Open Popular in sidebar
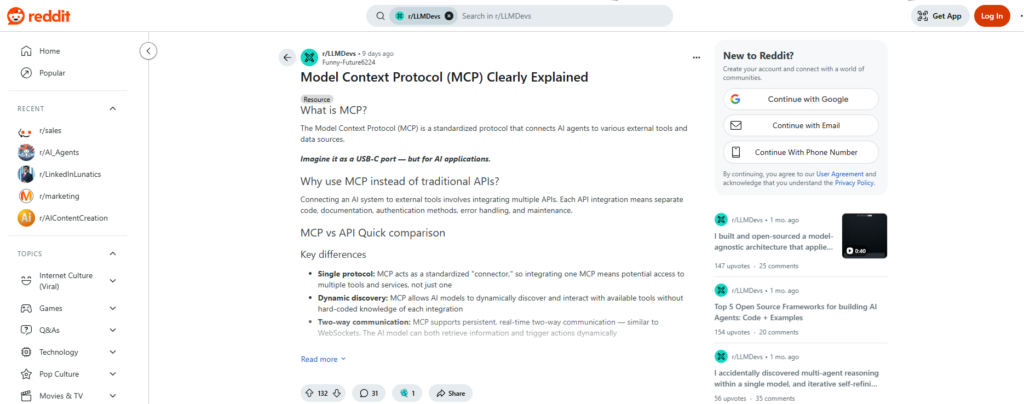 click(52, 73)
